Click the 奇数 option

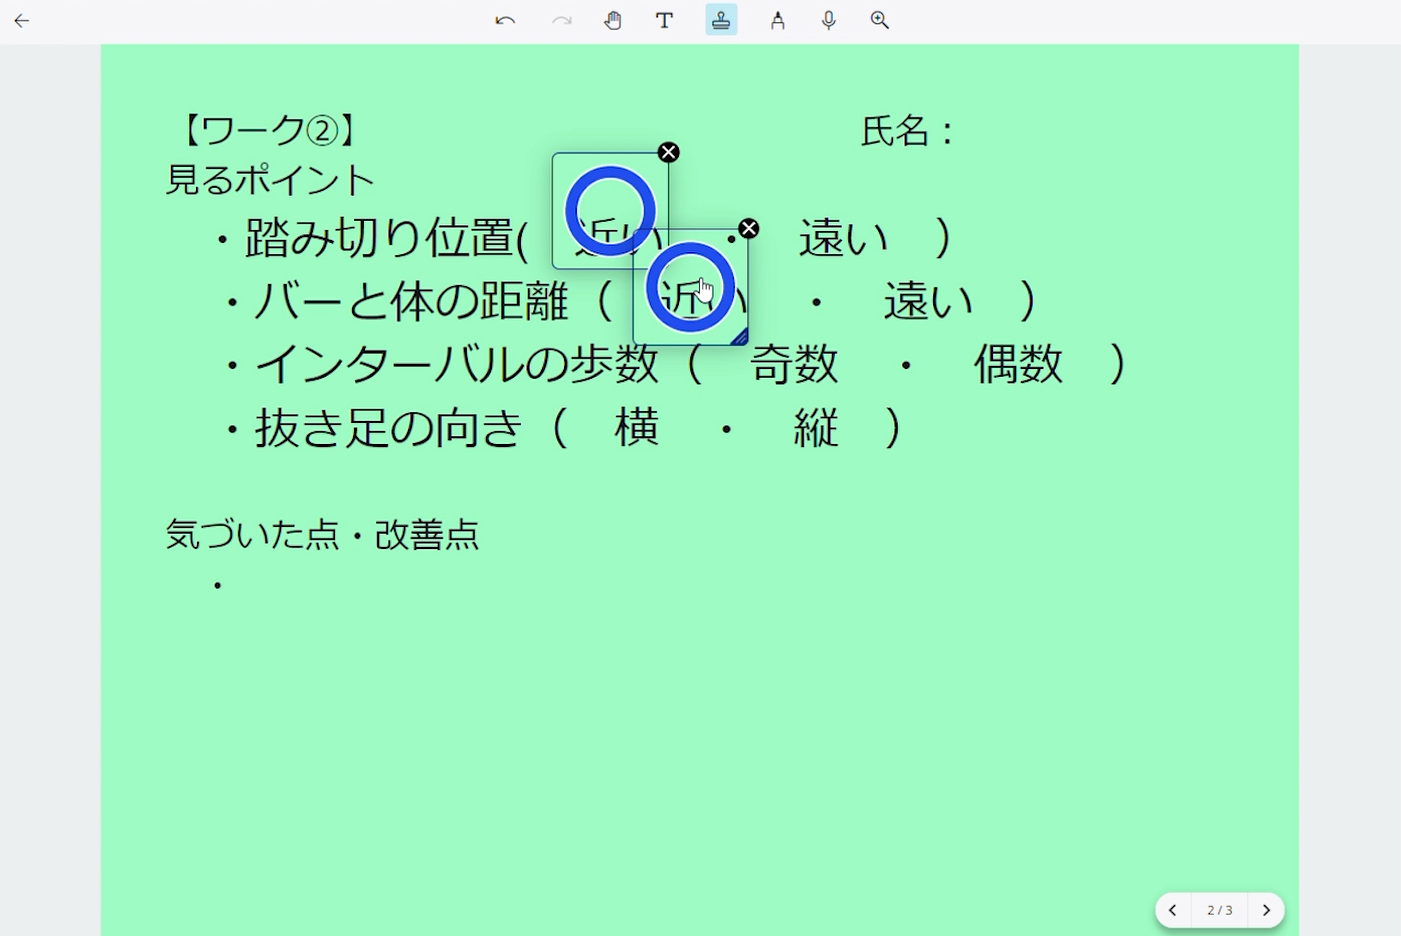(x=795, y=364)
